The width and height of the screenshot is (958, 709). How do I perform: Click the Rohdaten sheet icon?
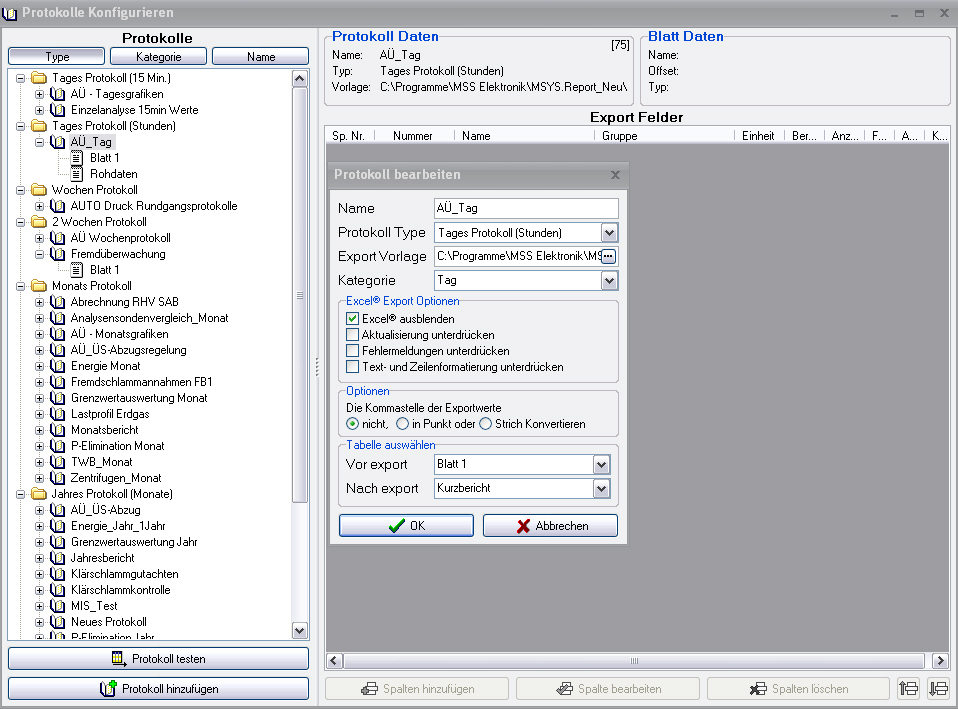tap(77, 174)
